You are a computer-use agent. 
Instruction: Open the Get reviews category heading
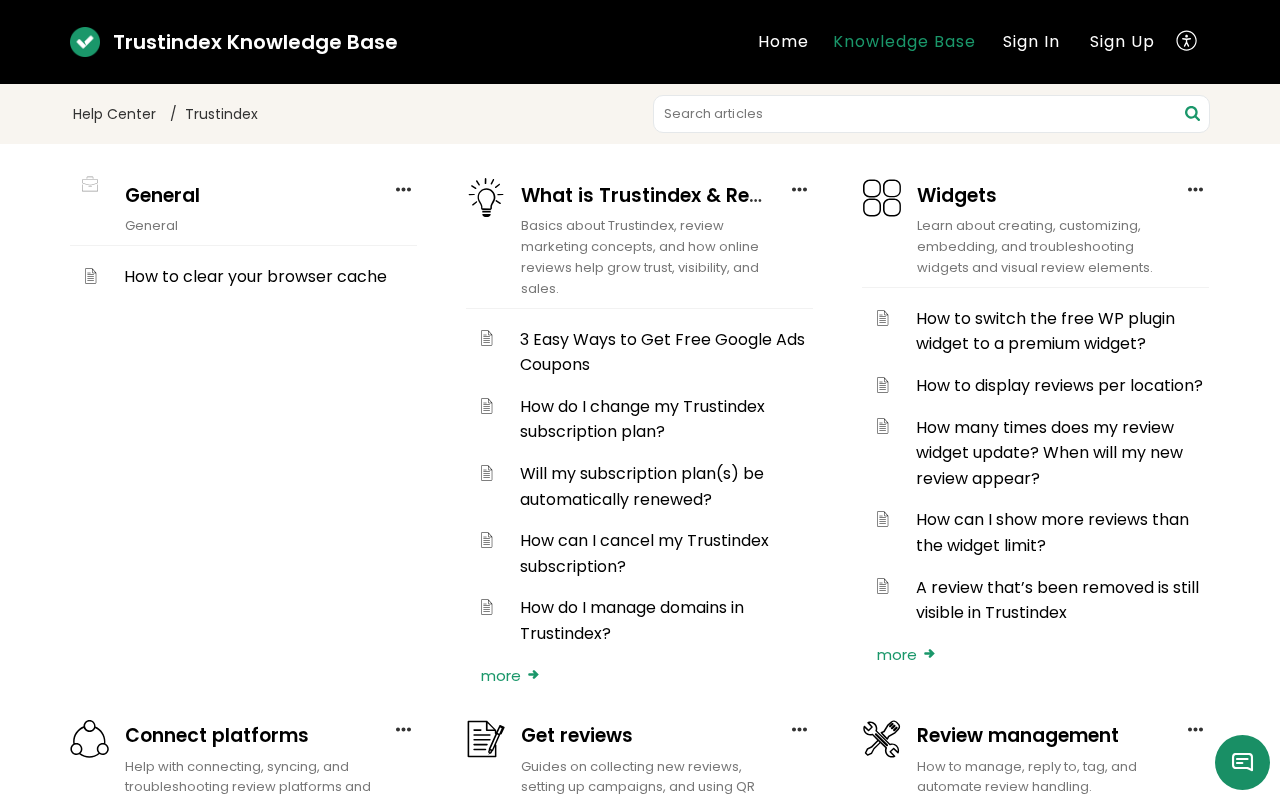coord(577,735)
